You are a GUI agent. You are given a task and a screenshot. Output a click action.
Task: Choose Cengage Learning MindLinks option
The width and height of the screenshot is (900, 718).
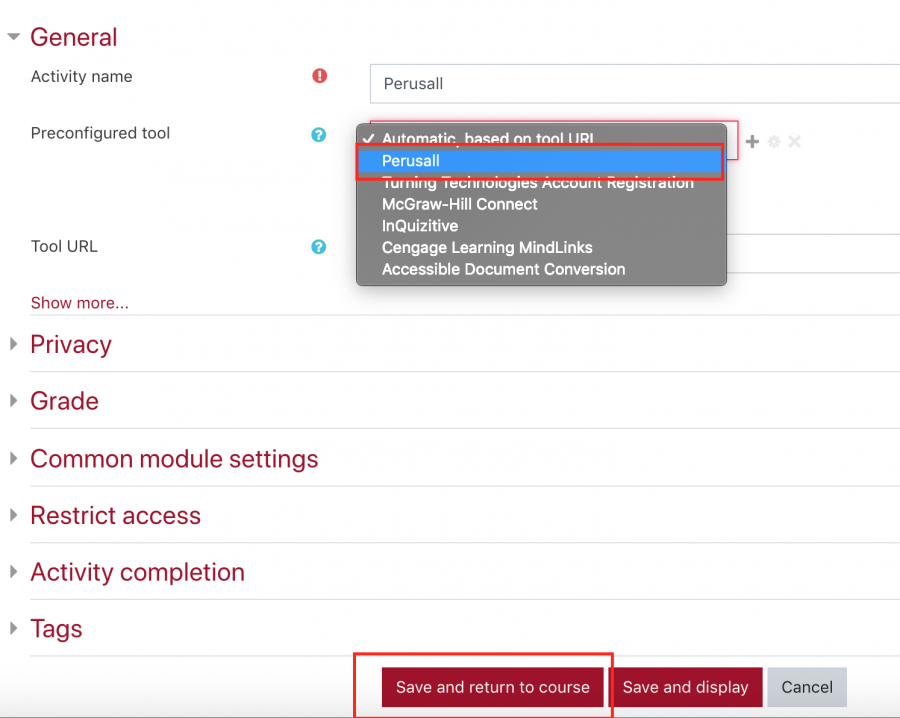coord(541,248)
